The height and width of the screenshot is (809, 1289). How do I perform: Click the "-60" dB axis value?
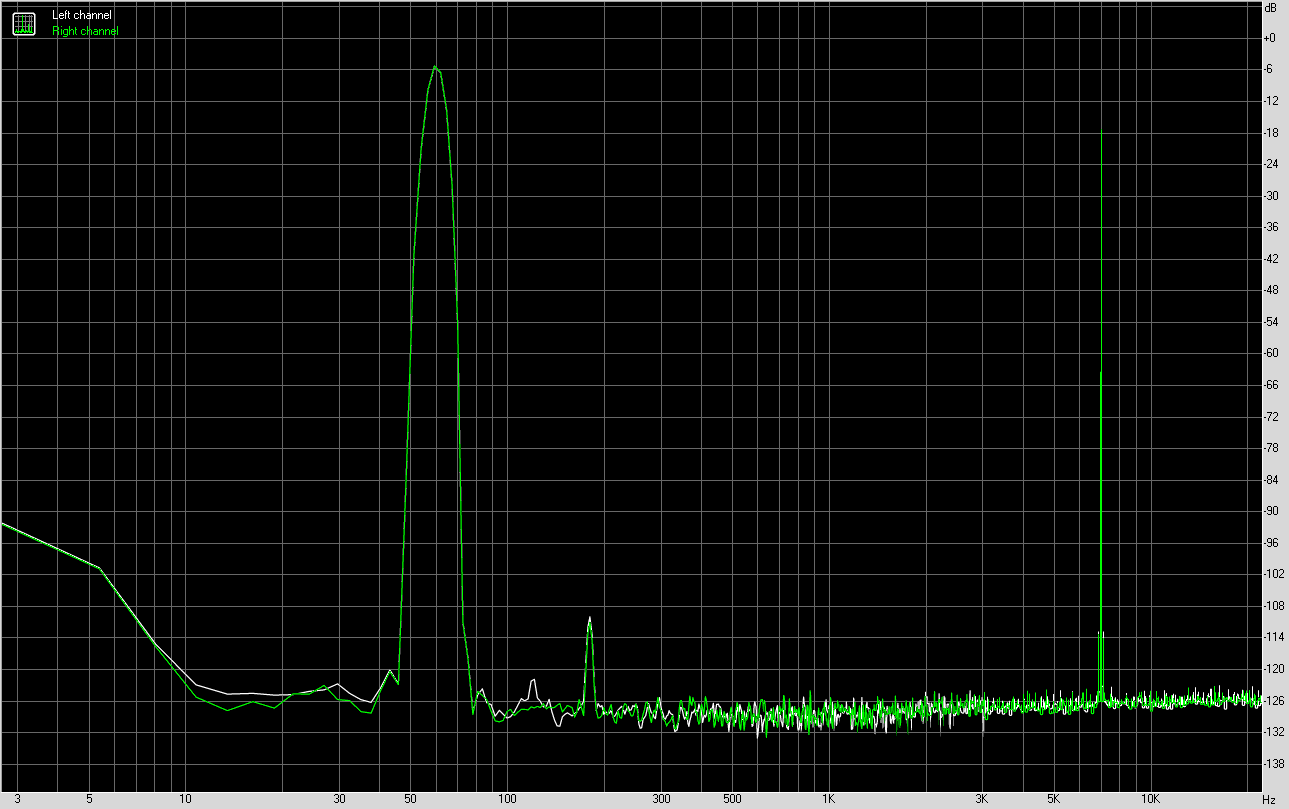(x=1272, y=353)
